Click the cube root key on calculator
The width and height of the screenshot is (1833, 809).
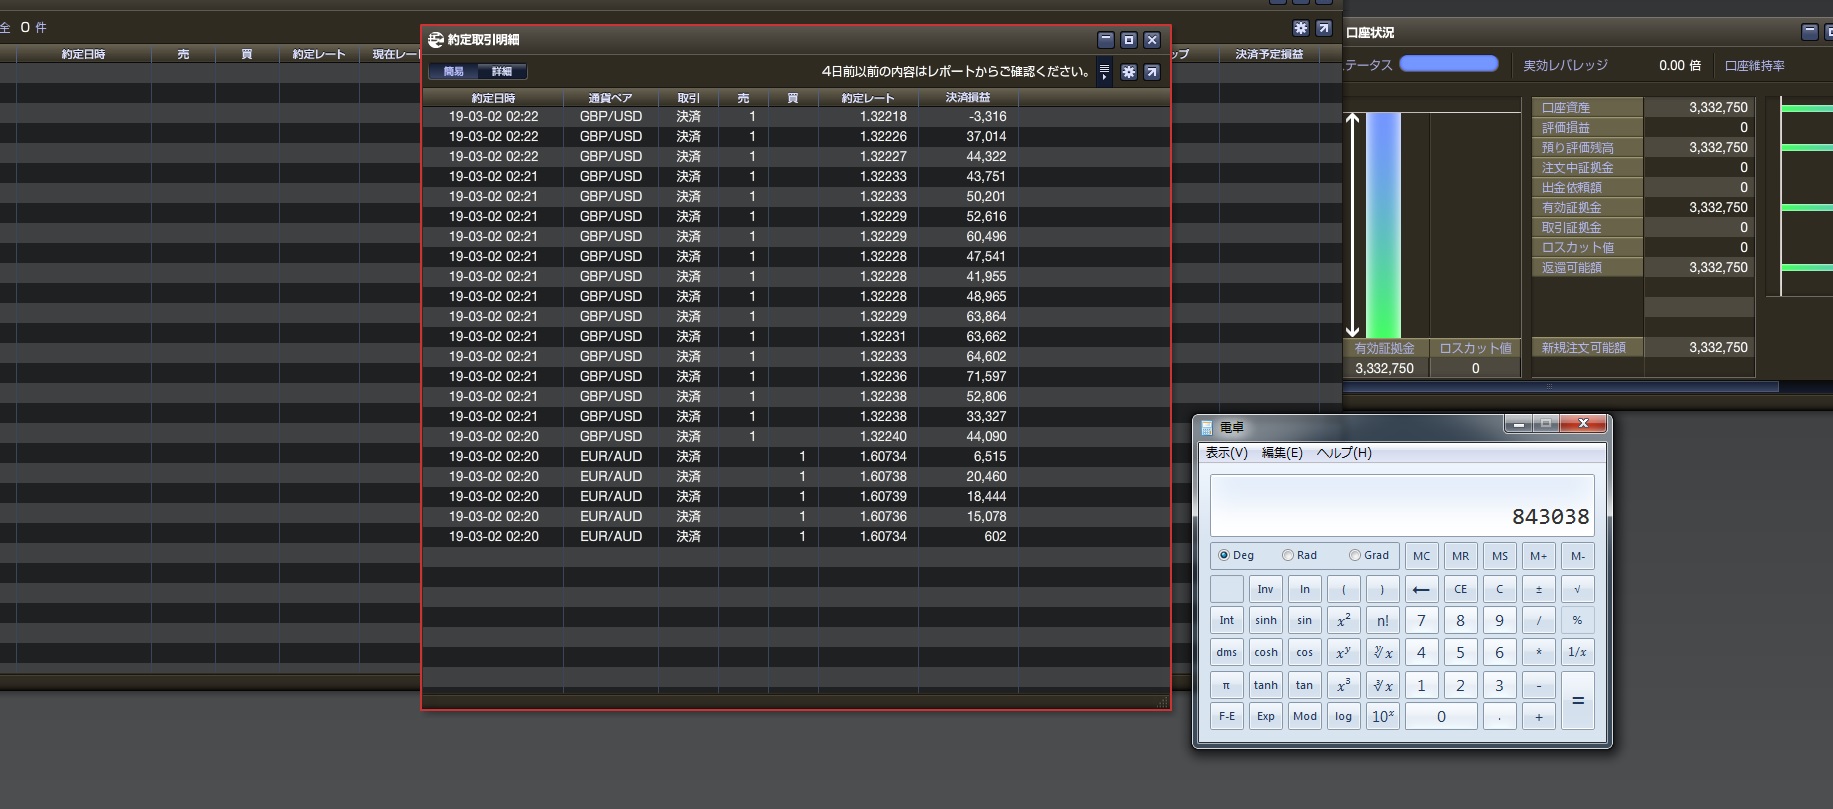pos(1382,685)
